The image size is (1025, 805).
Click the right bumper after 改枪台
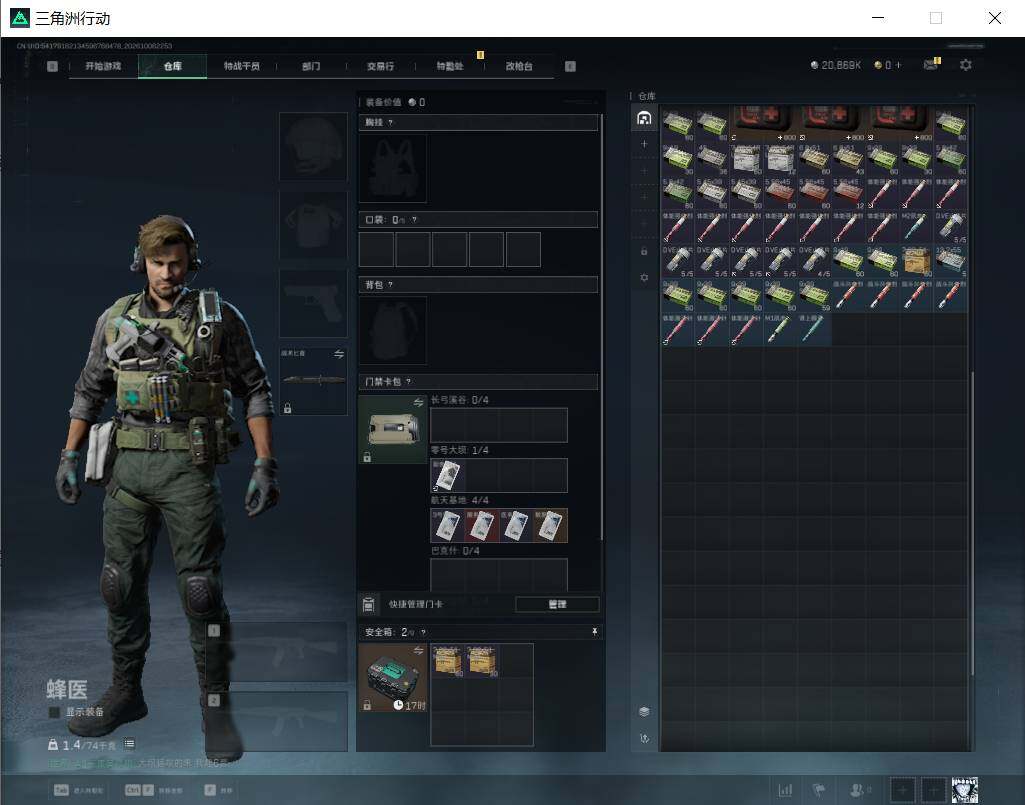pos(570,66)
